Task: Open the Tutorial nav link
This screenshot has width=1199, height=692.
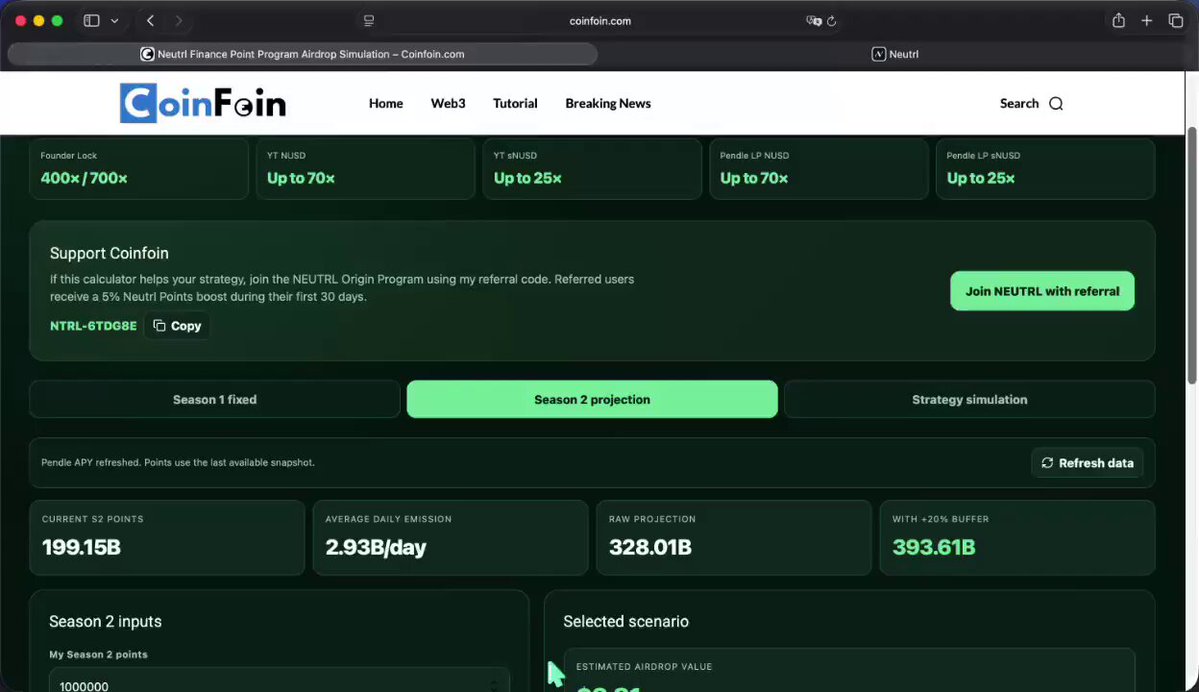Action: click(x=515, y=103)
